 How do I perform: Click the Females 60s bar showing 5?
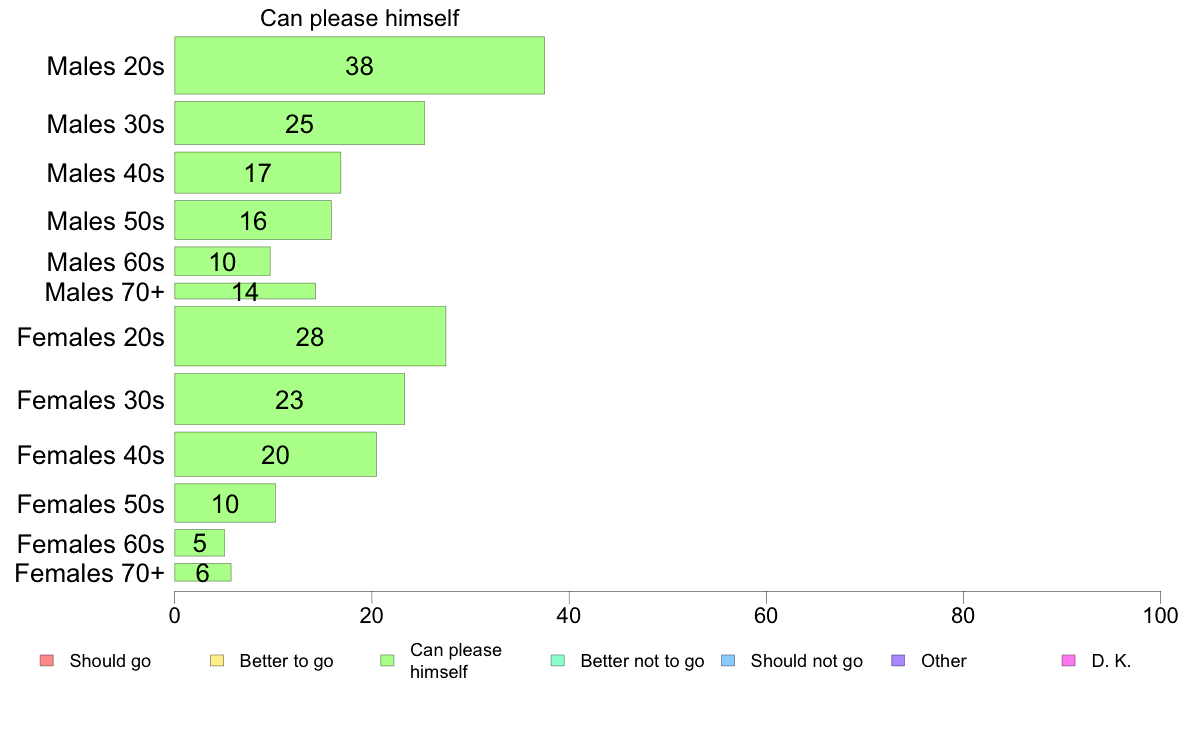coord(199,543)
